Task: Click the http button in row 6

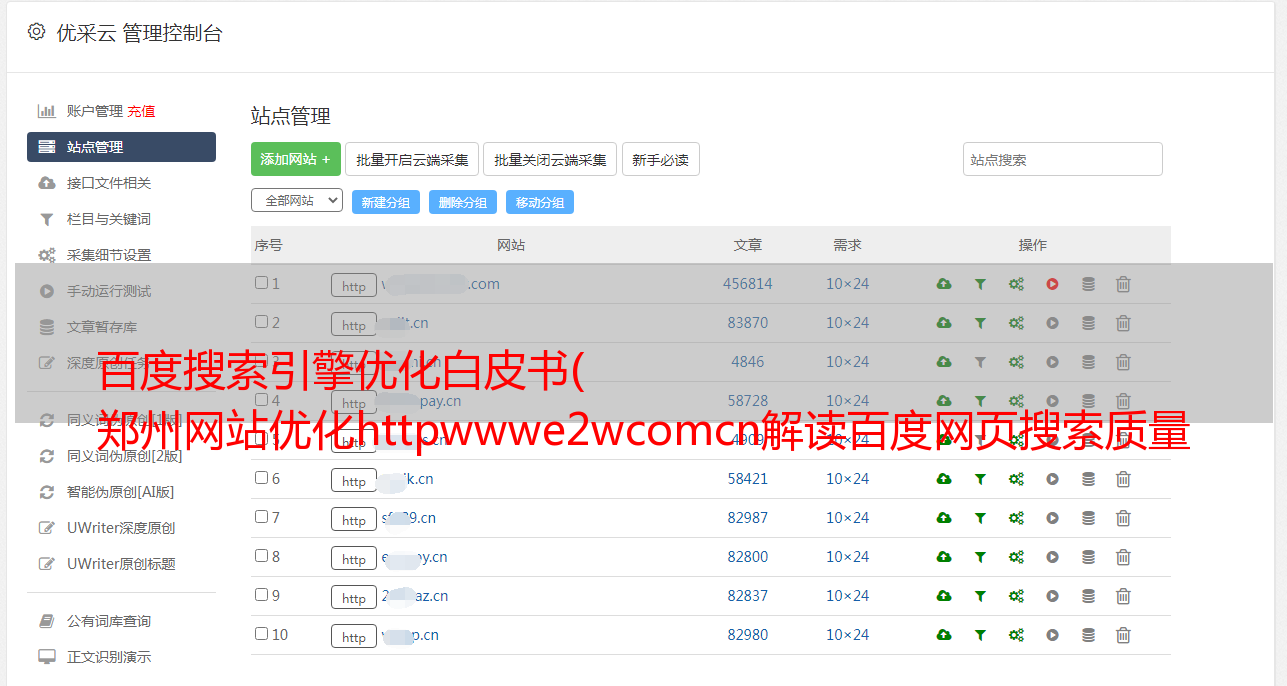Action: click(354, 481)
